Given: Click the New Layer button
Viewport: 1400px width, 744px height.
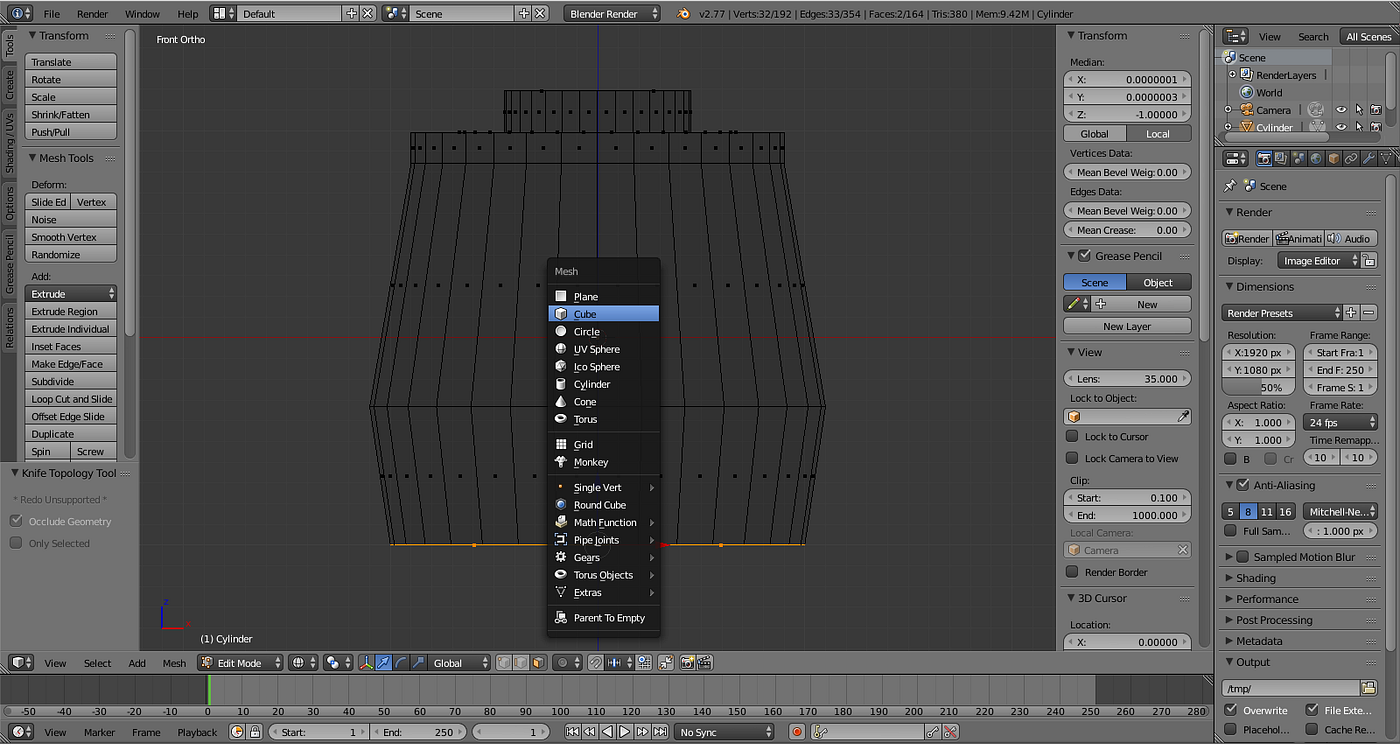Looking at the screenshot, I should 1127,326.
